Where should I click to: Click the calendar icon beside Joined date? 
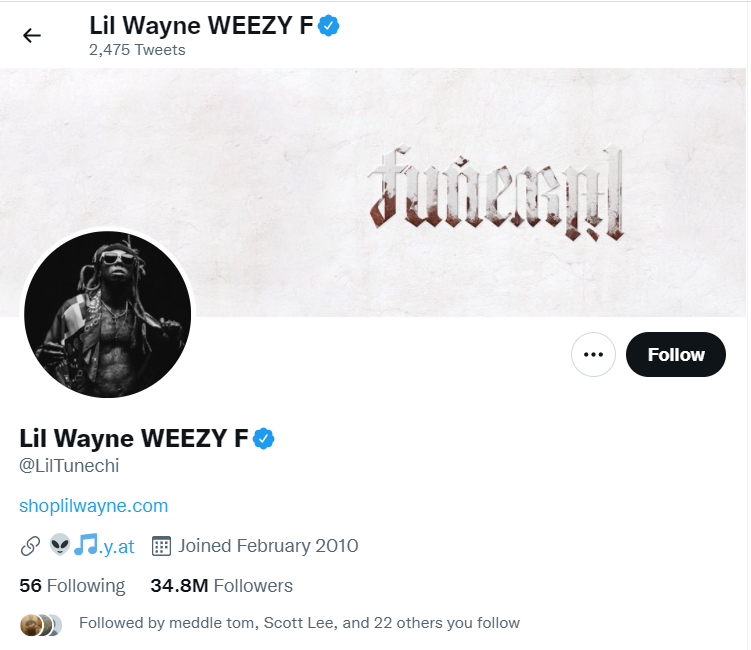pos(161,546)
